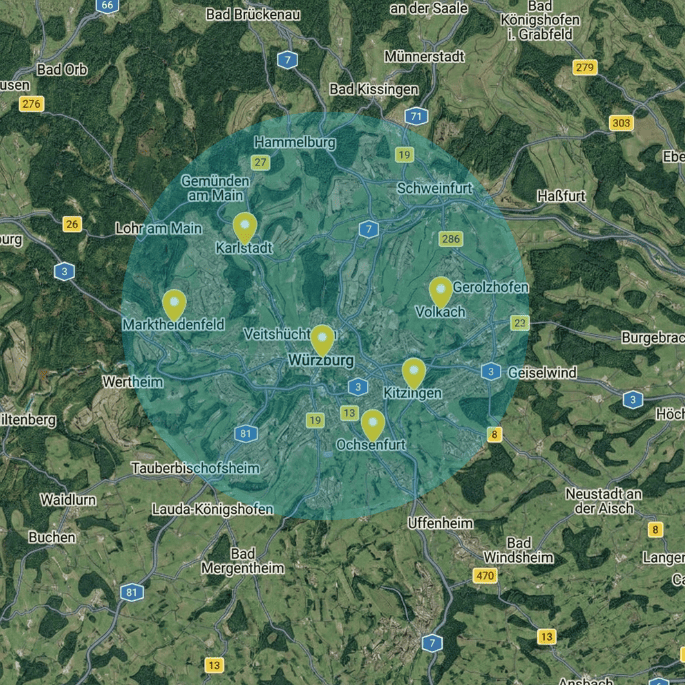Click the 8 road sign near Kitzingen area

495,434
